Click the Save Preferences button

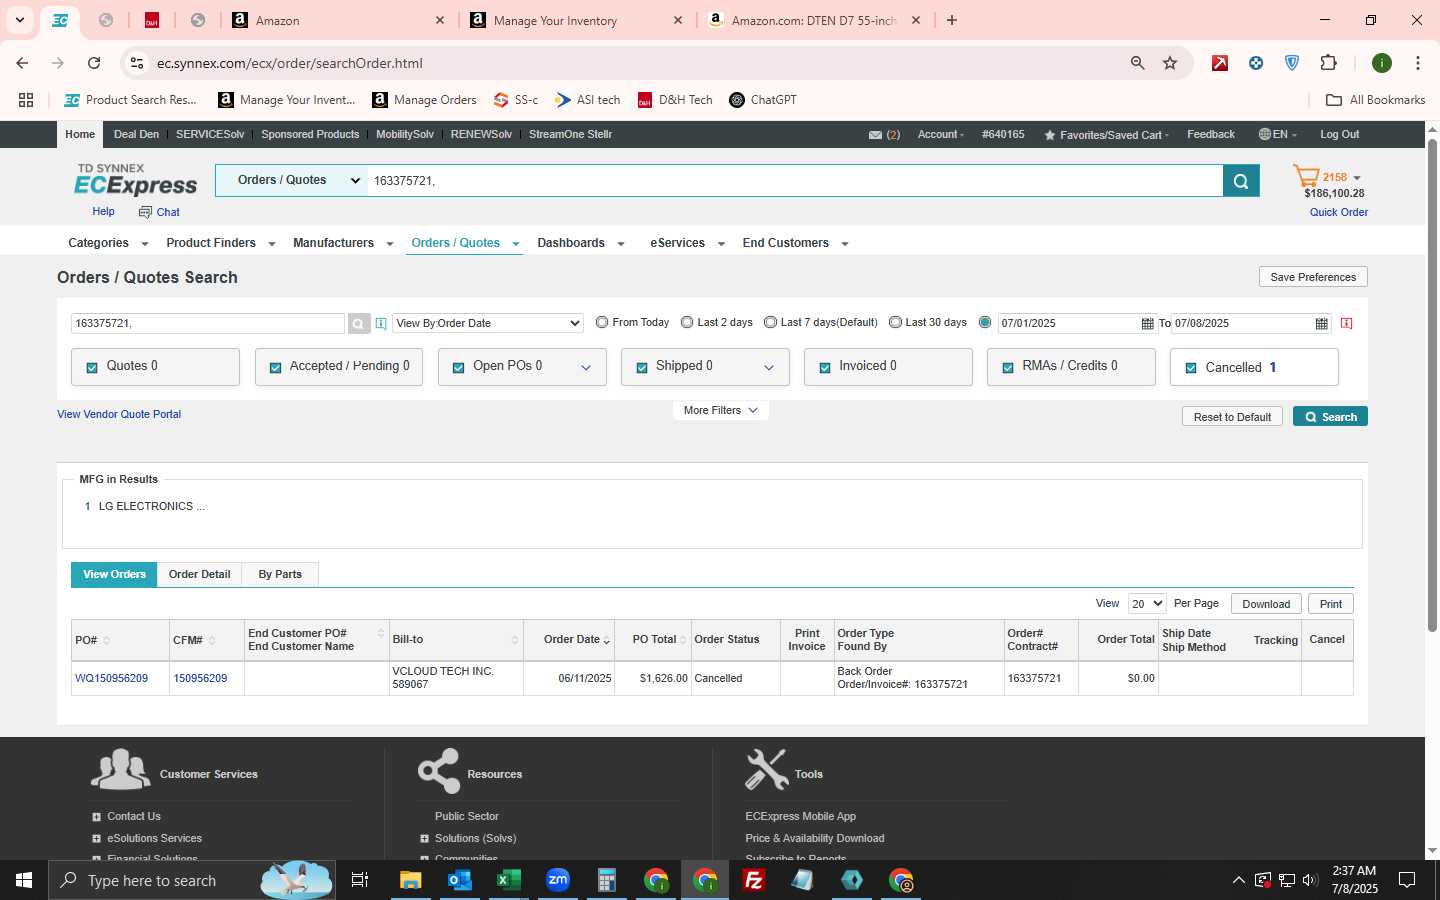tap(1313, 277)
